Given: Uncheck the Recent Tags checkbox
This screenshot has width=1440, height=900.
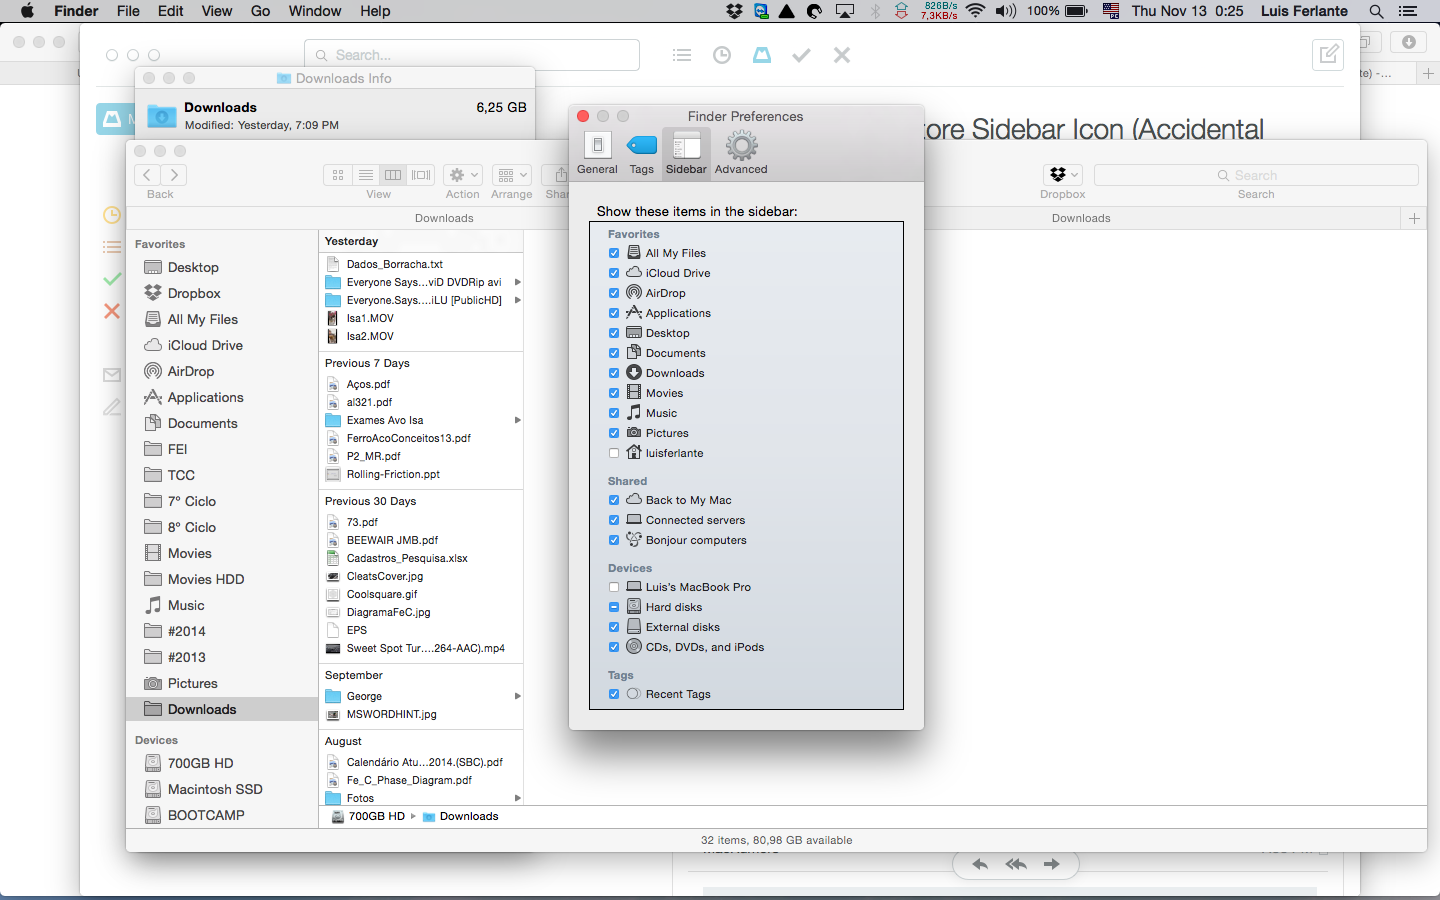Looking at the screenshot, I should (x=614, y=694).
